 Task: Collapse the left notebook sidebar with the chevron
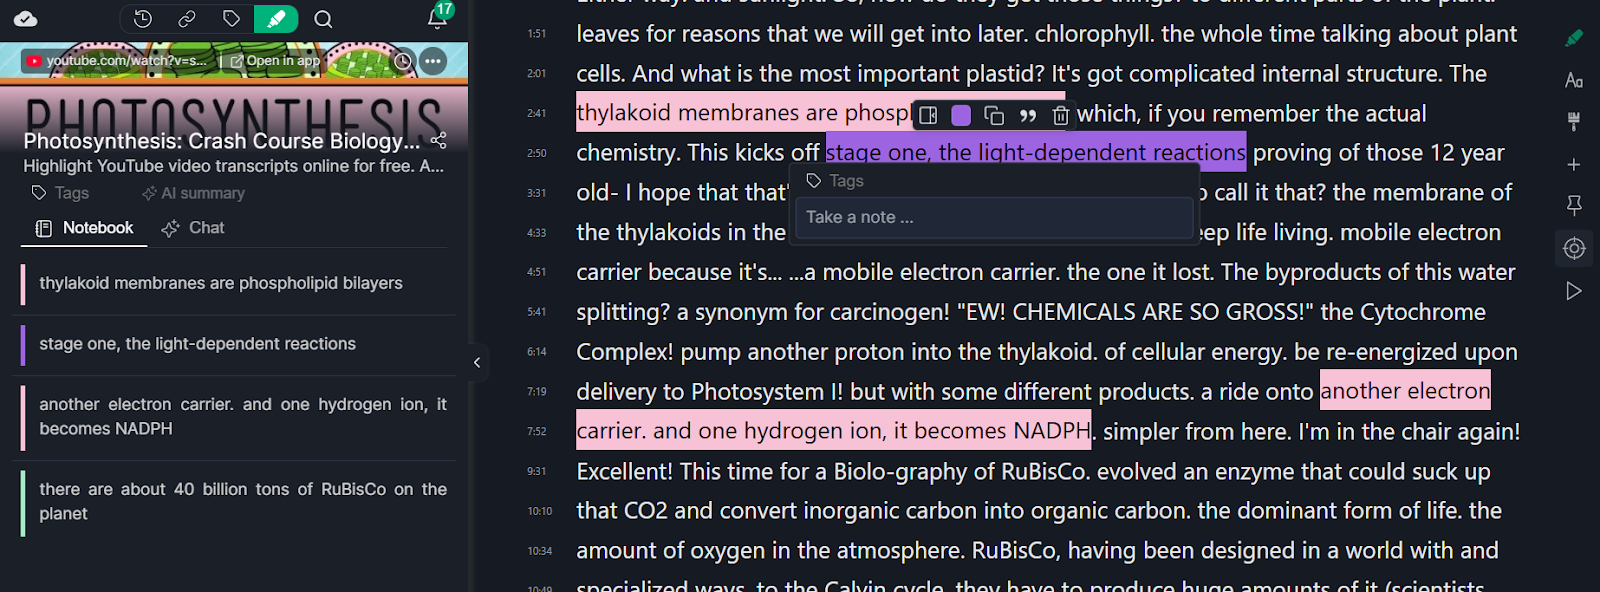point(477,362)
